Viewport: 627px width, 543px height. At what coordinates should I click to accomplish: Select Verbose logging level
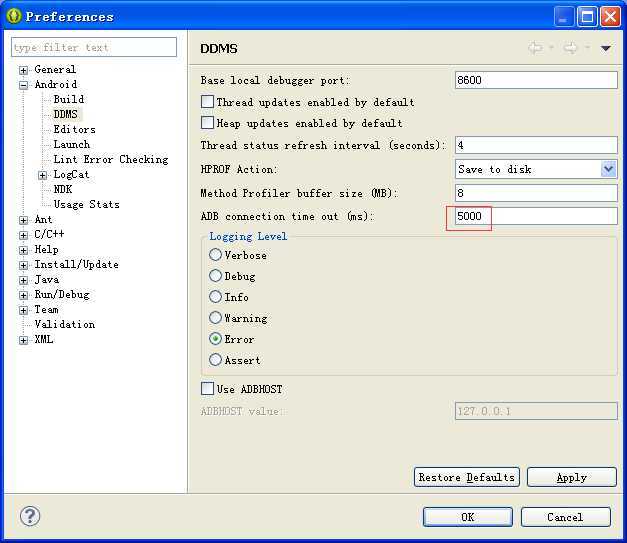(215, 254)
